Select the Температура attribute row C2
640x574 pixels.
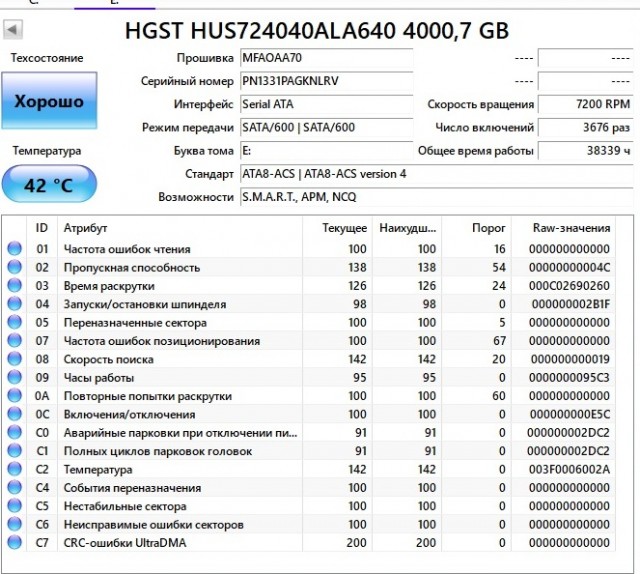pos(309,469)
